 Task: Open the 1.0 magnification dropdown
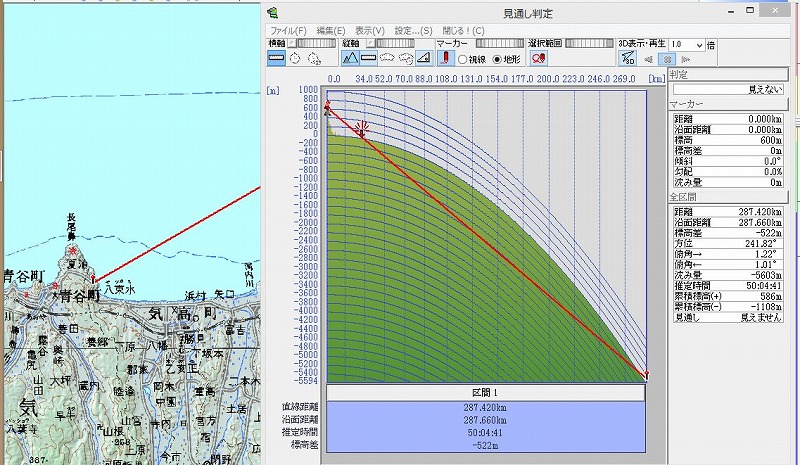coord(699,45)
